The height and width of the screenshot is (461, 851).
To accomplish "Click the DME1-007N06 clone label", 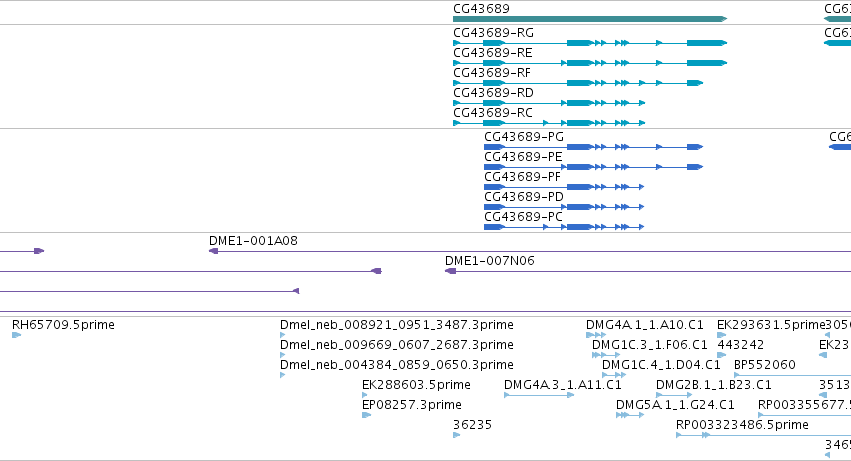I will pyautogui.click(x=490, y=261).
